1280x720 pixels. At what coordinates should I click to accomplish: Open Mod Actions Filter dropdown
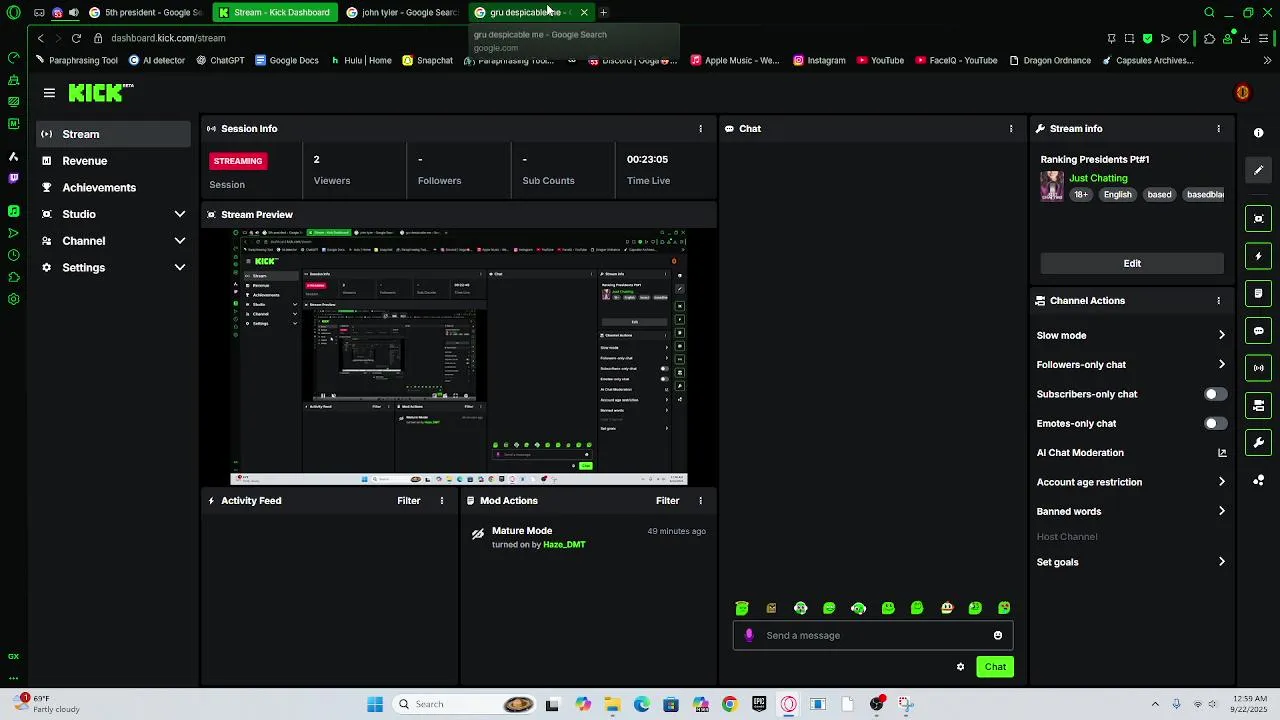click(x=667, y=501)
